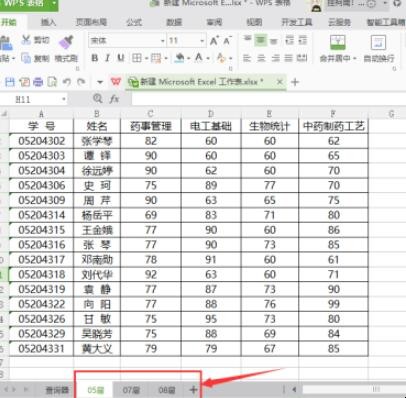Click the font color A icon
The height and width of the screenshot is (398, 406).
pos(199,58)
